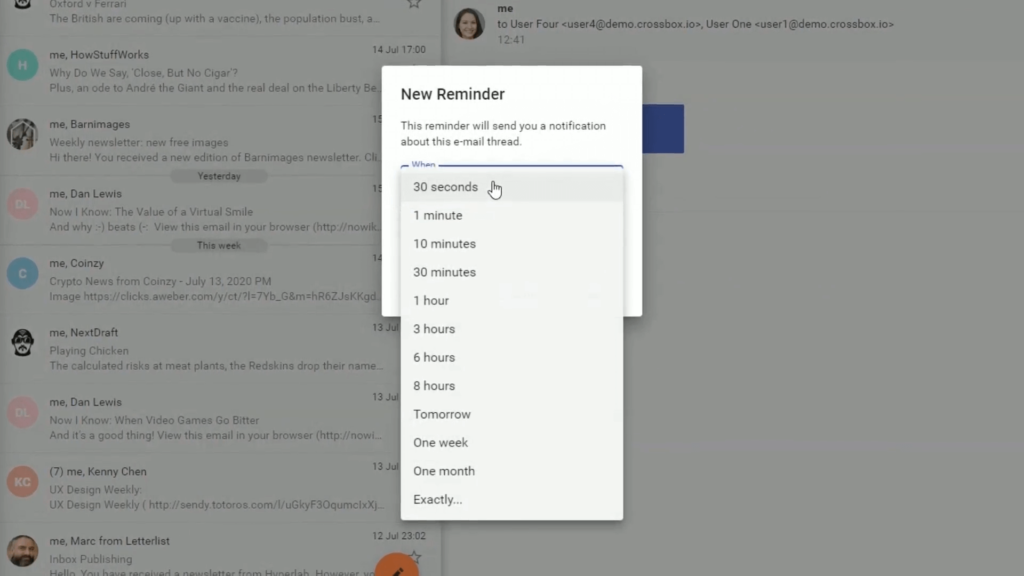This screenshot has height=576, width=1024.
Task: Choose 1 minute from the When list
Action: (438, 215)
